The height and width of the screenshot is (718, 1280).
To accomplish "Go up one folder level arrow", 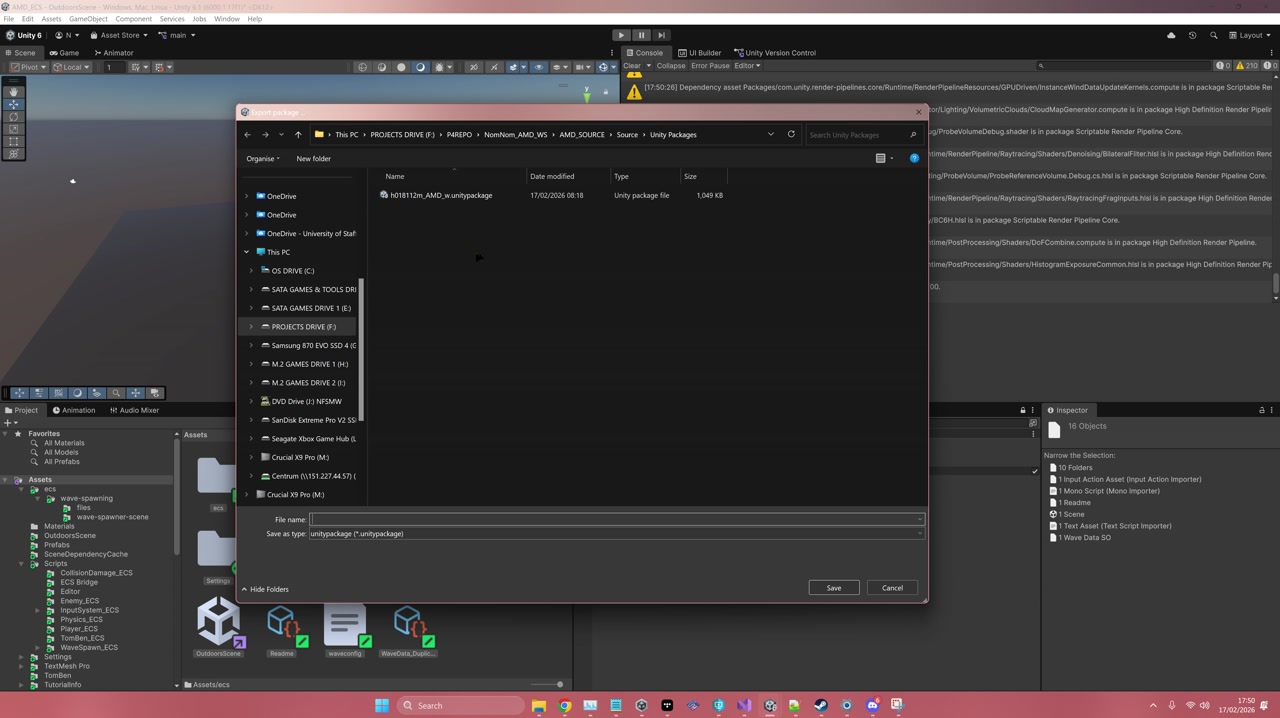I will tap(298, 134).
